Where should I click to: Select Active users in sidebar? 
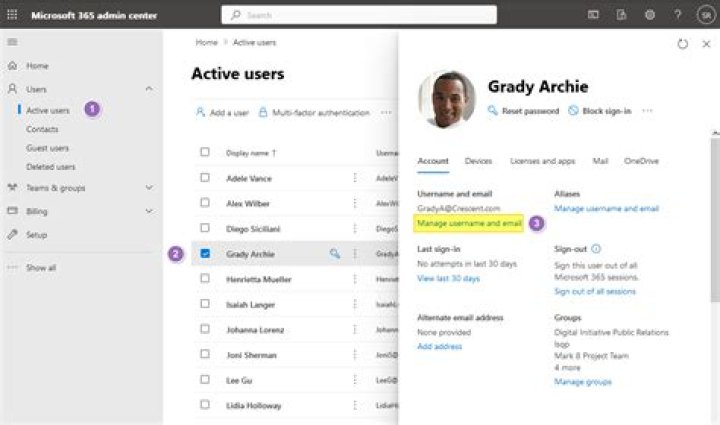(x=48, y=110)
